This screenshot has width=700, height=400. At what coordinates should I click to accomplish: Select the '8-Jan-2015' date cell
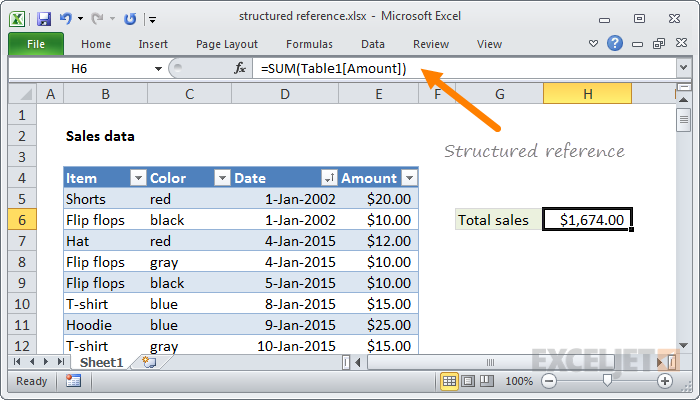(285, 304)
